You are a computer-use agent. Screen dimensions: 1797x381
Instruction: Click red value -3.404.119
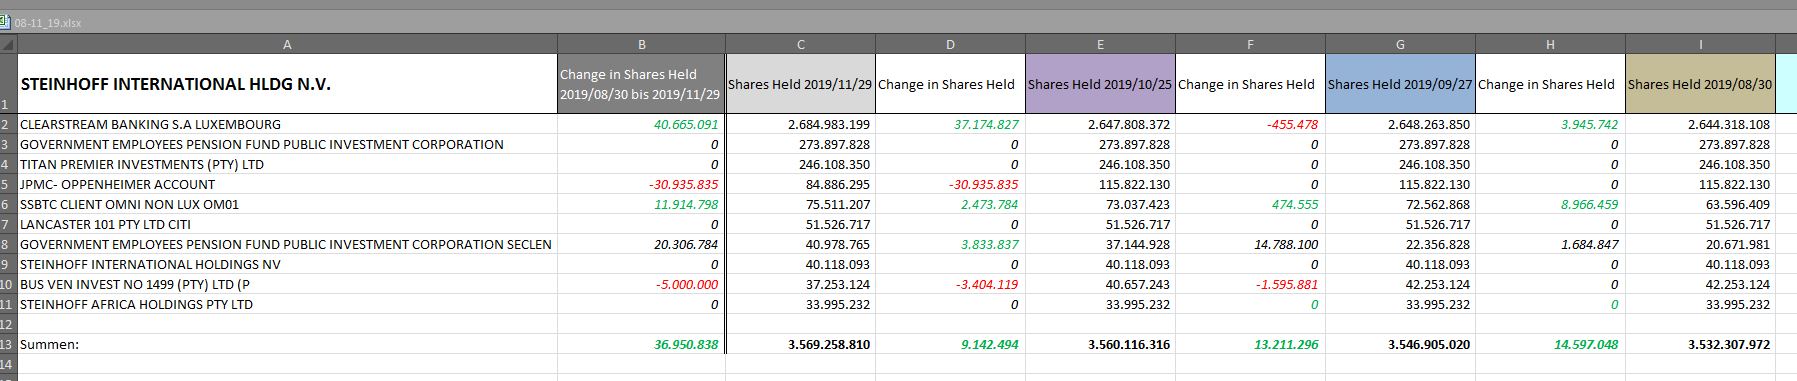pos(988,284)
